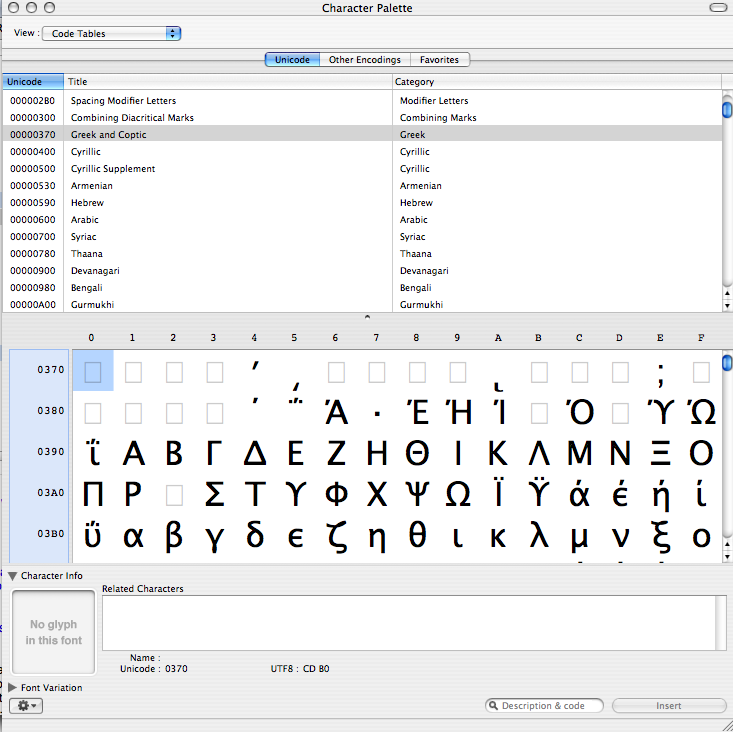Pick the lowercase alpha with tonos glyph
Viewport: 733px width, 732px height.
click(579, 494)
